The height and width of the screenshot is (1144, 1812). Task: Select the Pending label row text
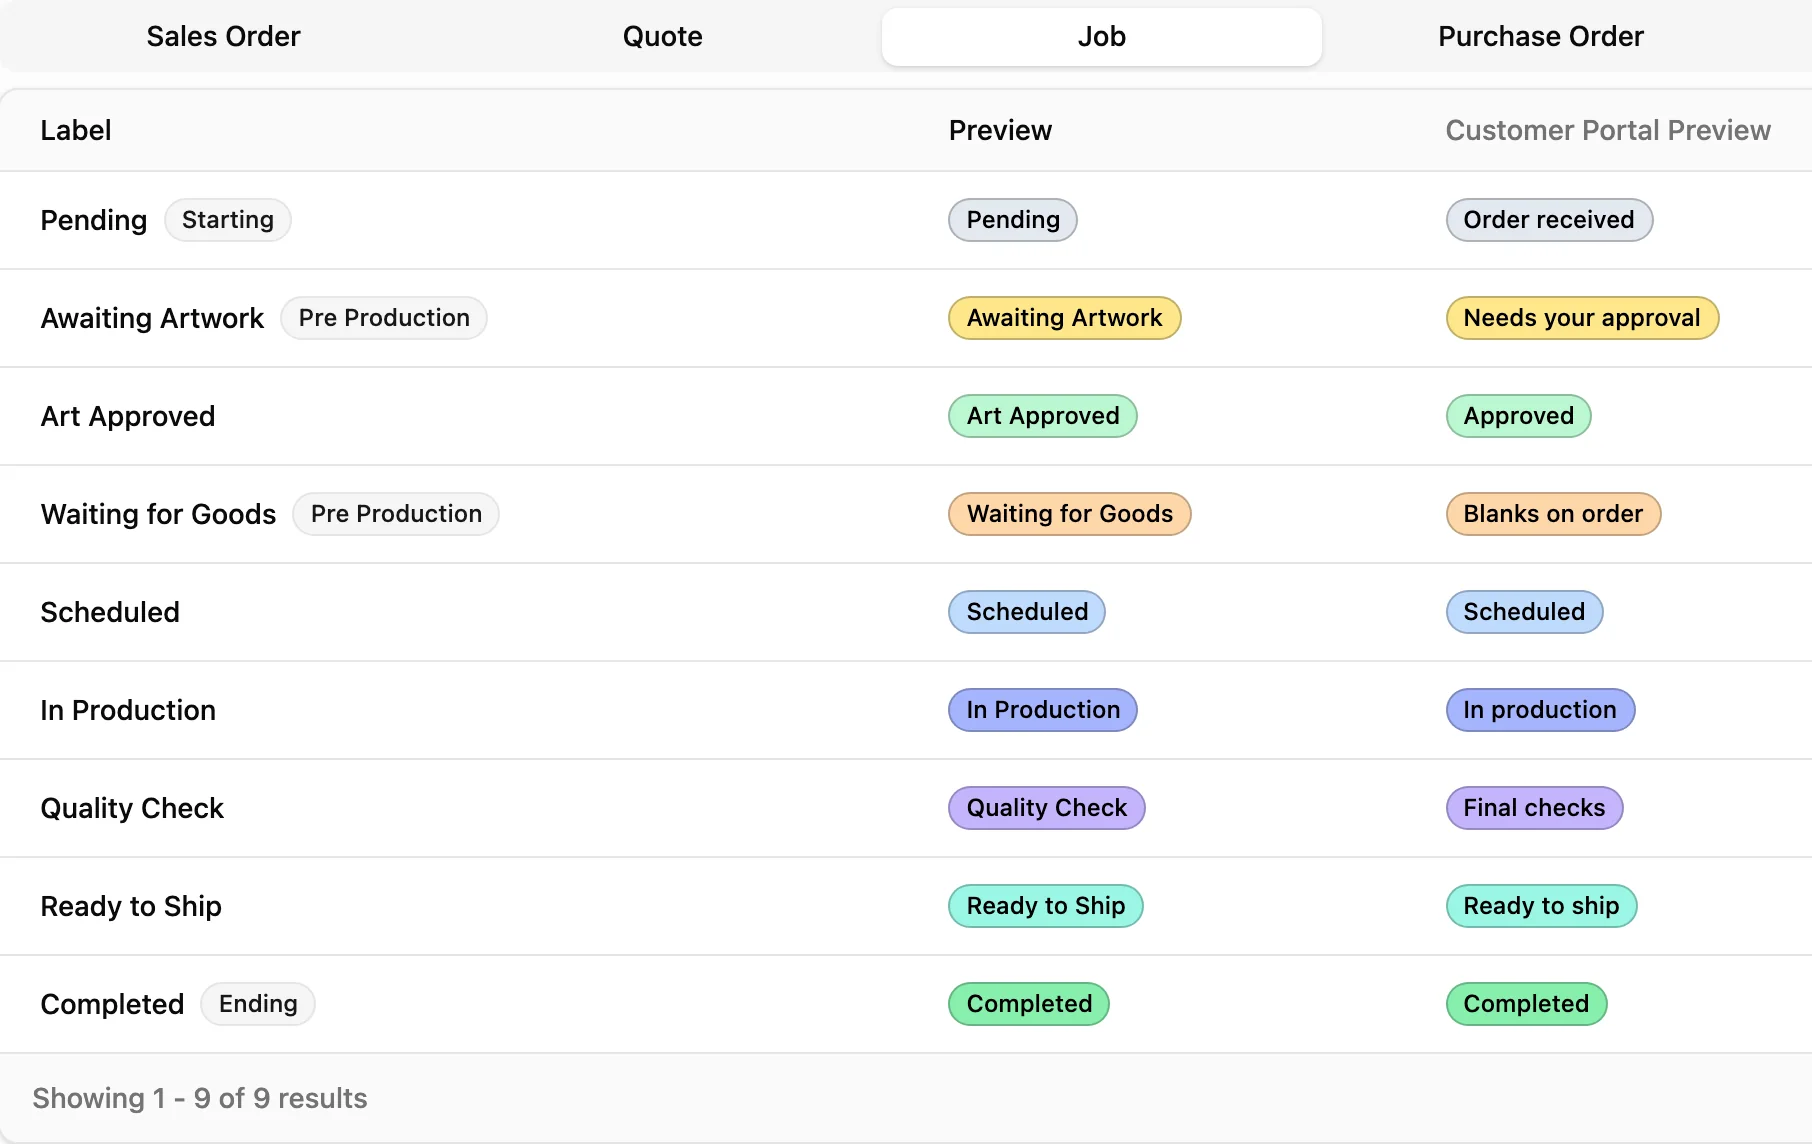click(x=94, y=220)
